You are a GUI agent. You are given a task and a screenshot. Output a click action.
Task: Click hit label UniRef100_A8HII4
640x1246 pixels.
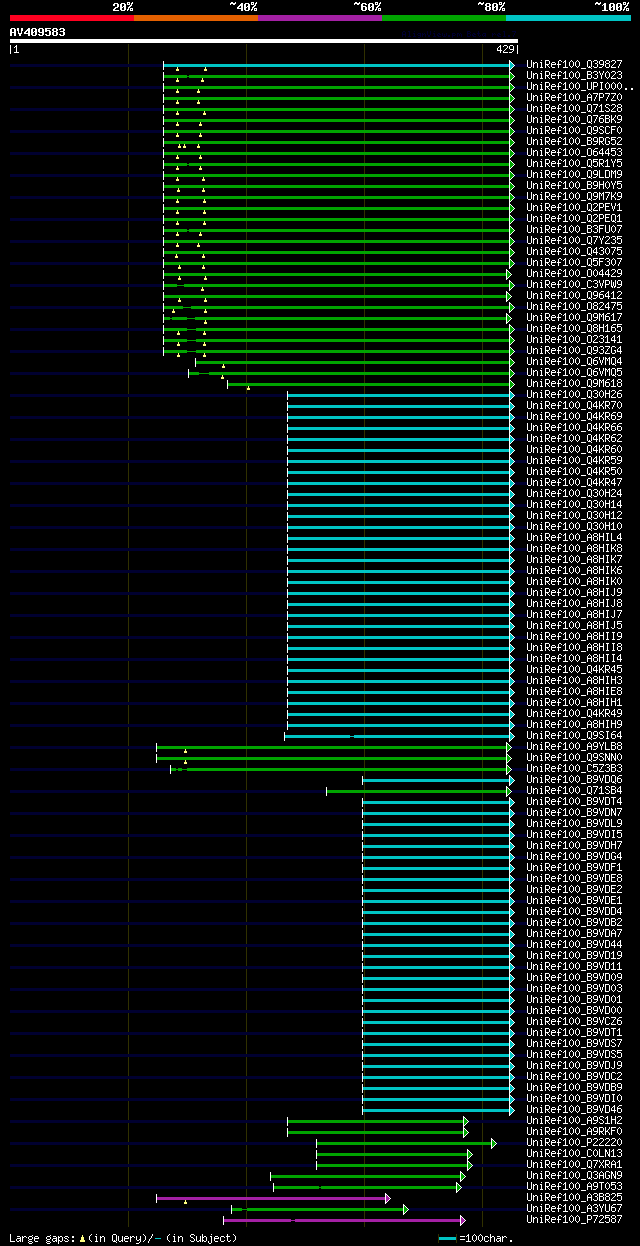coord(574,659)
